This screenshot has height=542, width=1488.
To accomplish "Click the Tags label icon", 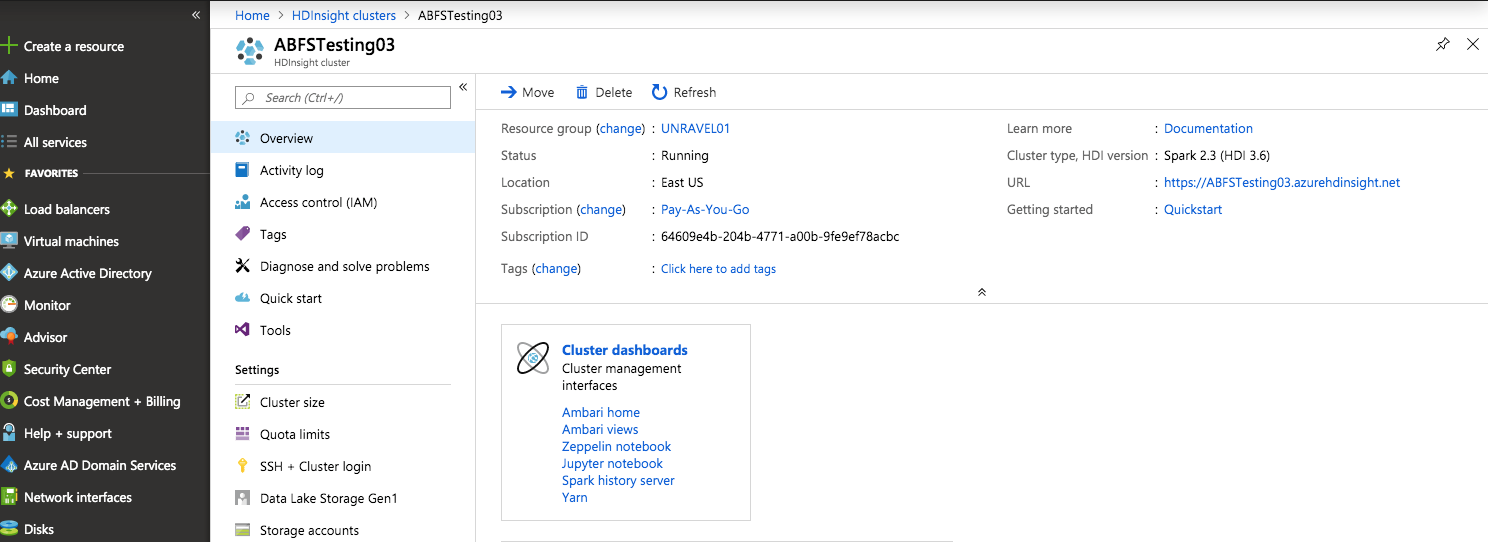I will (x=242, y=234).
